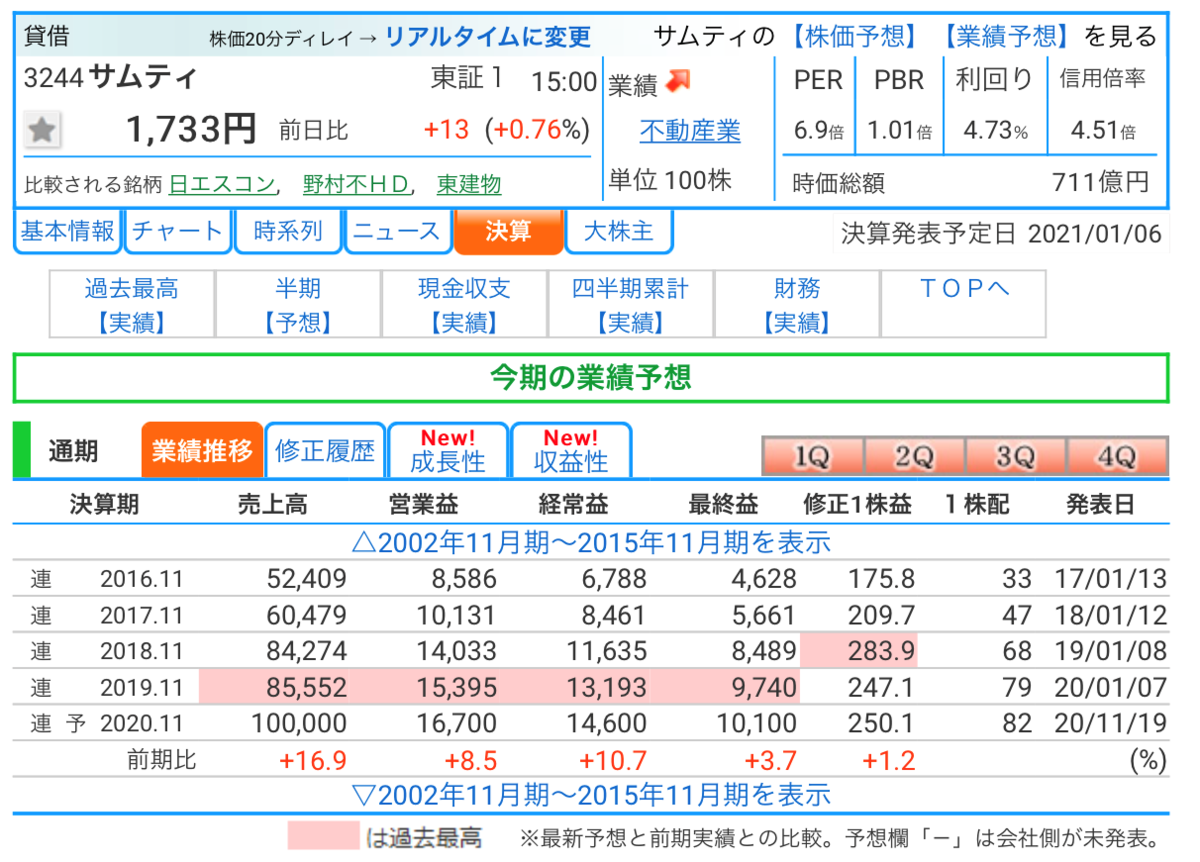Select the 2Q quarter button
This screenshot has width=1200, height=862.
pyautogui.click(x=914, y=456)
